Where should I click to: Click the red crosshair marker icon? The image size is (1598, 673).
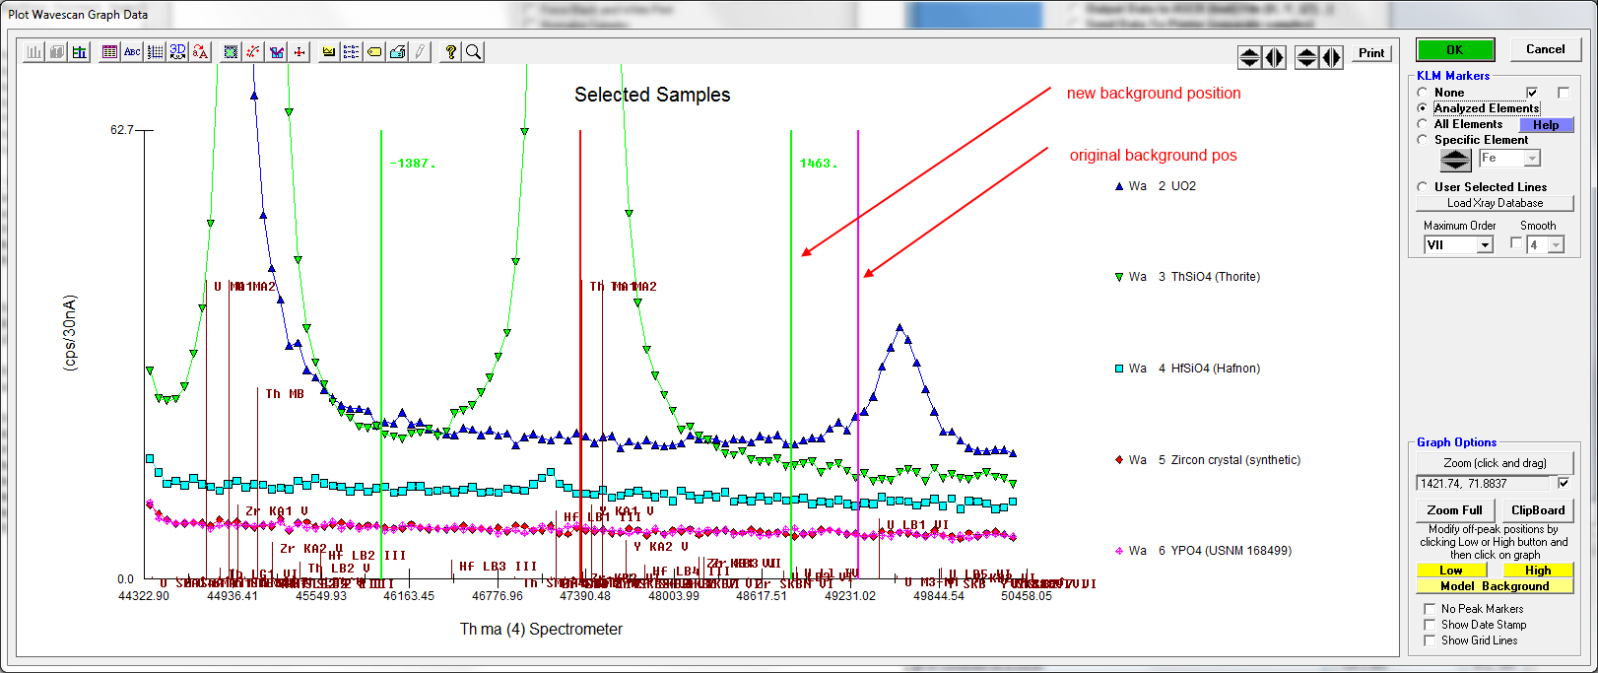click(299, 52)
